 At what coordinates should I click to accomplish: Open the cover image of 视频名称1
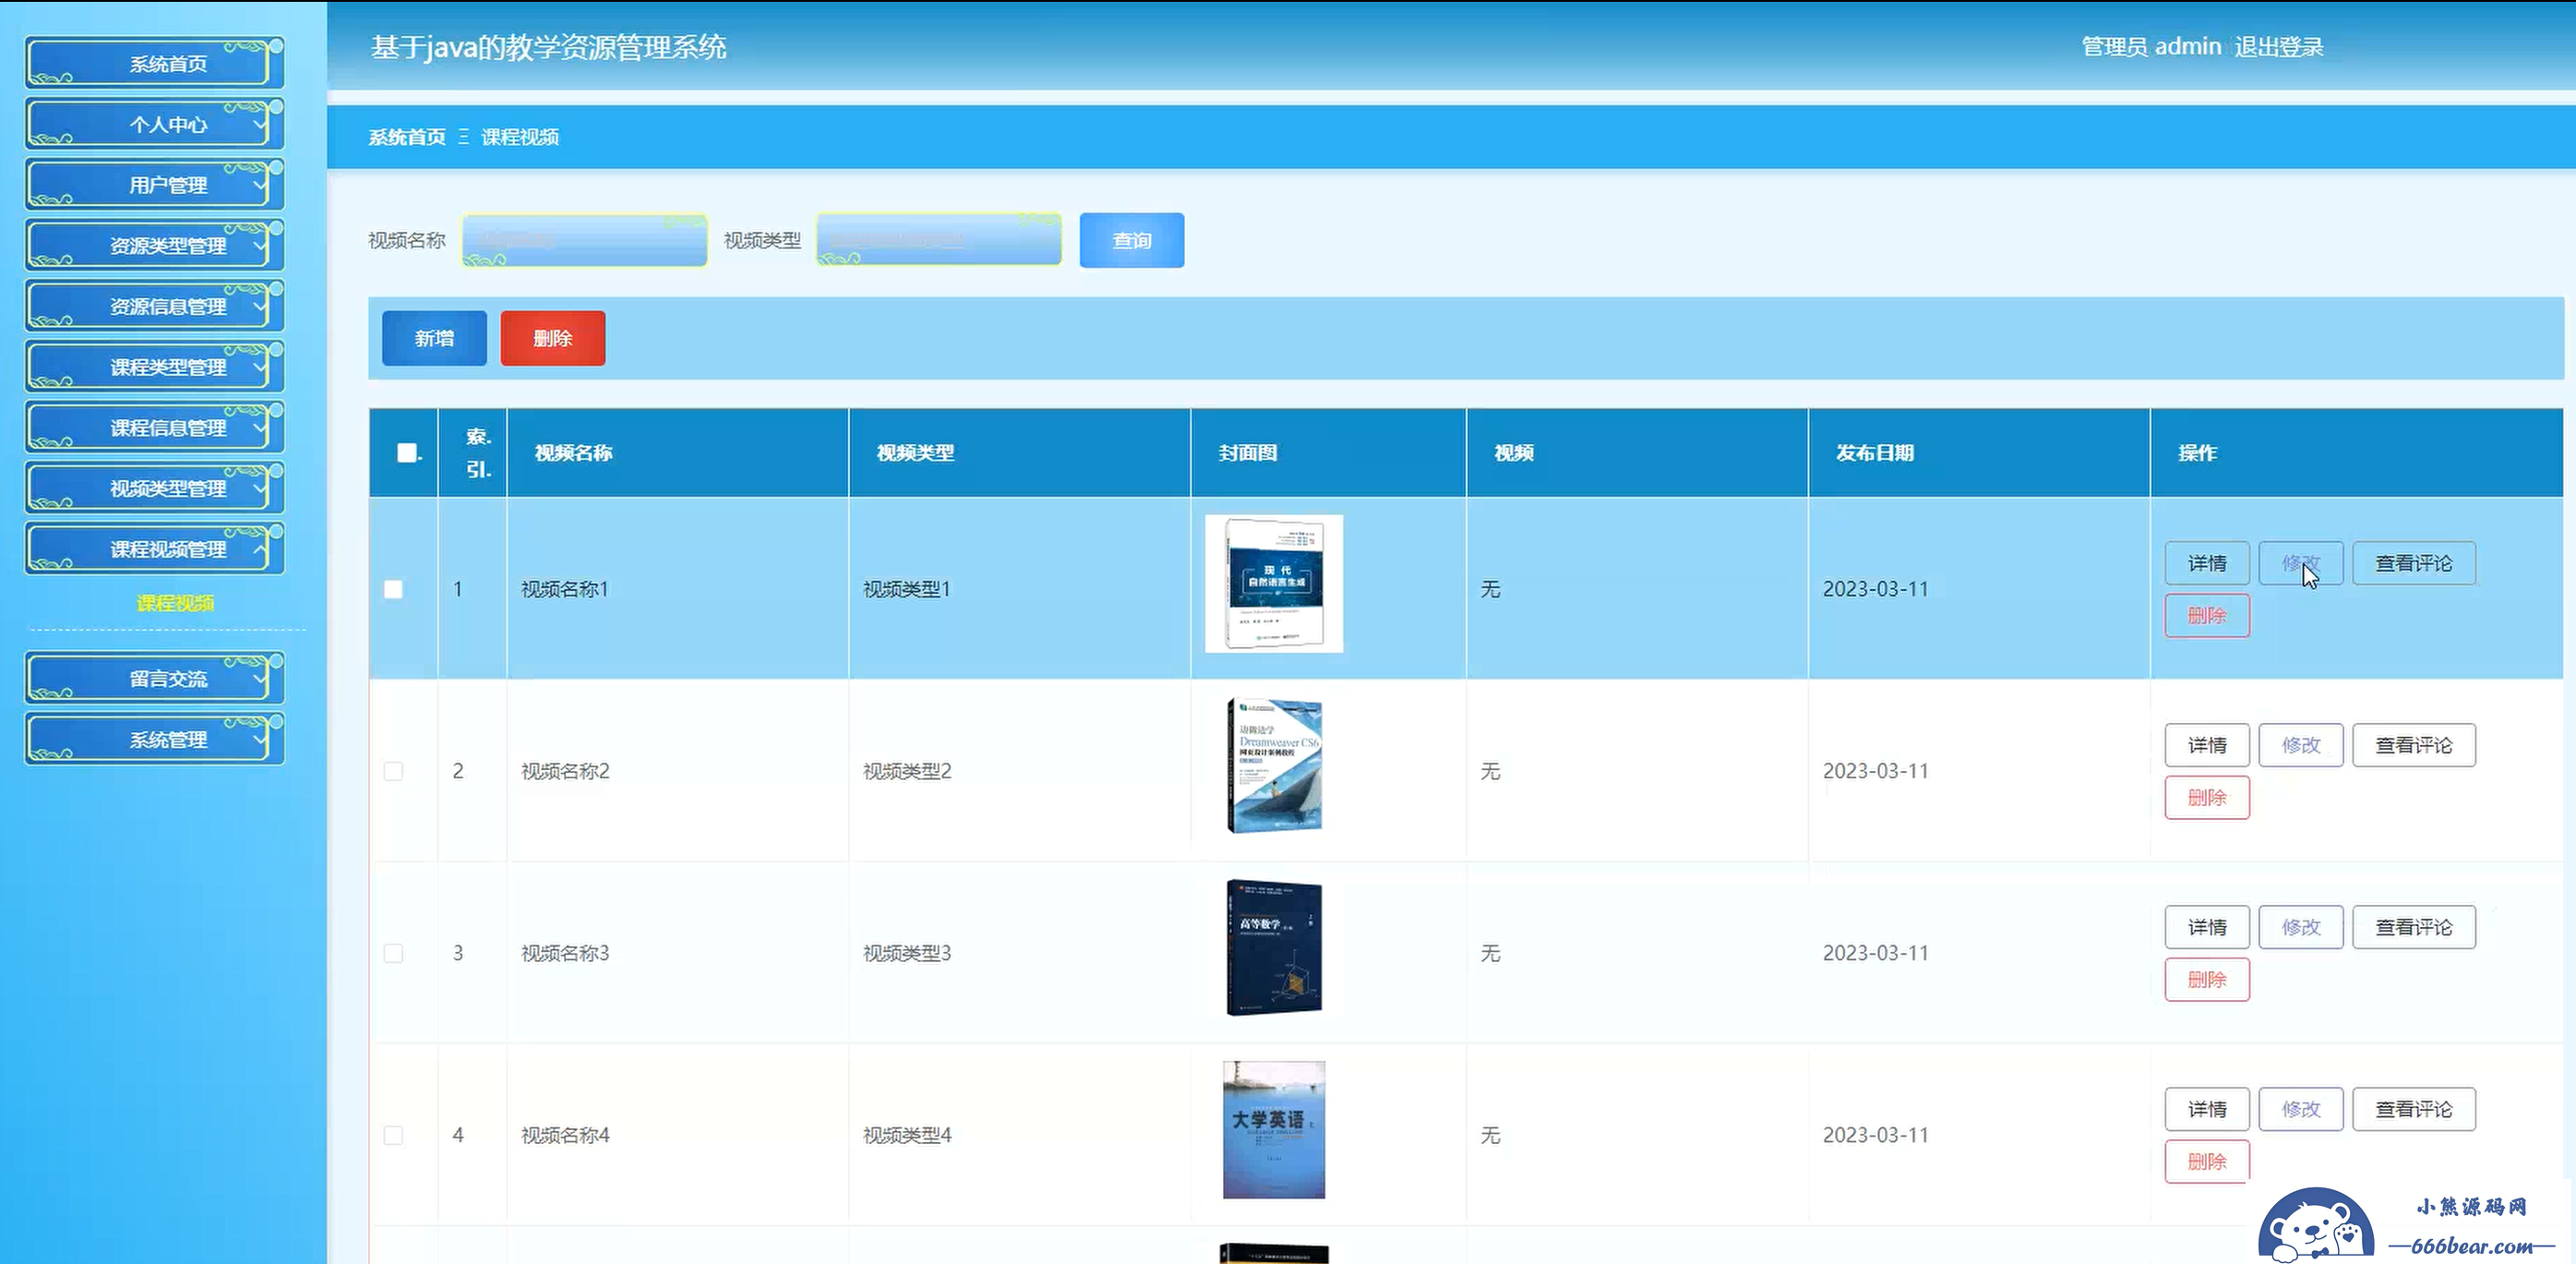(x=1274, y=584)
